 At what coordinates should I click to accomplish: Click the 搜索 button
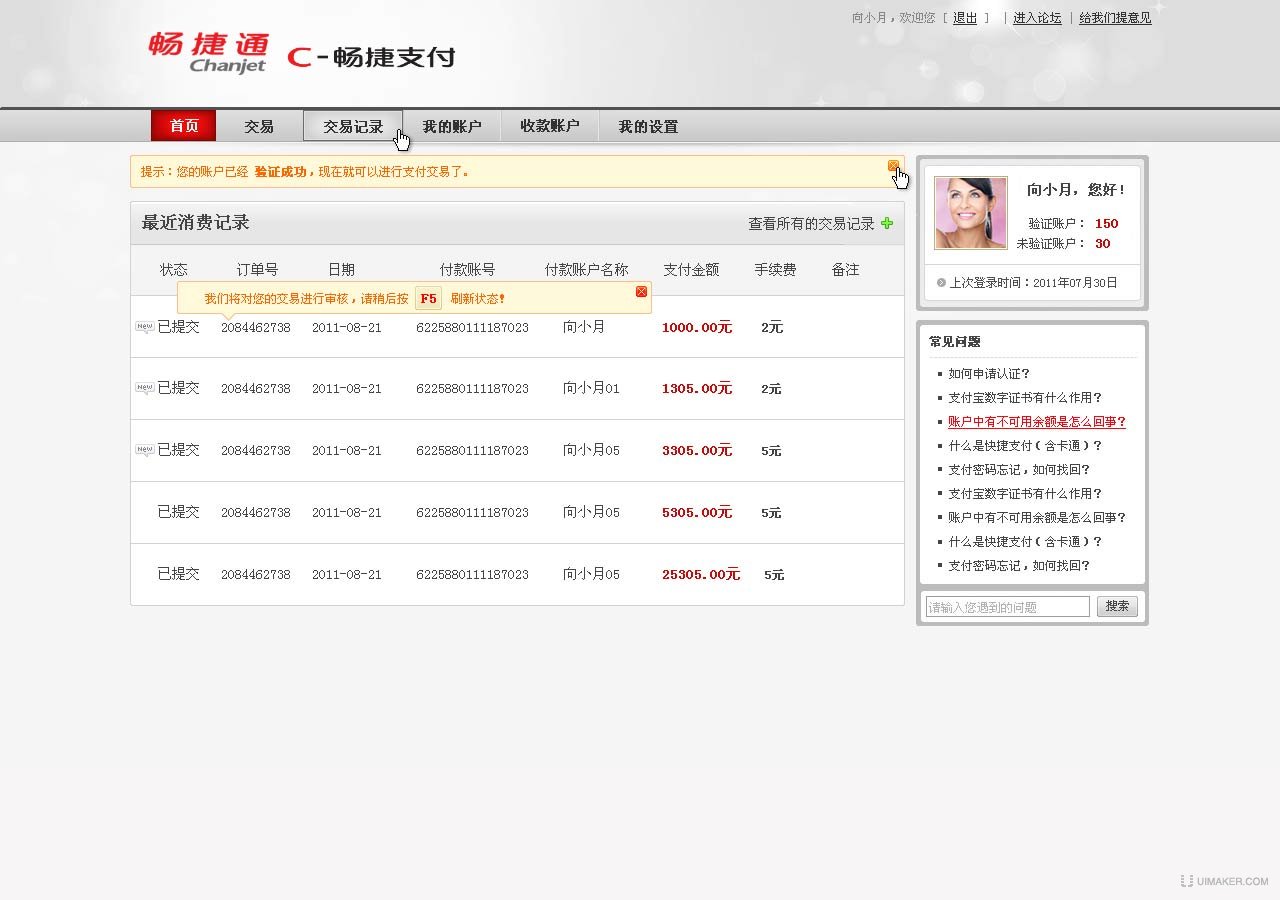pyautogui.click(x=1117, y=606)
